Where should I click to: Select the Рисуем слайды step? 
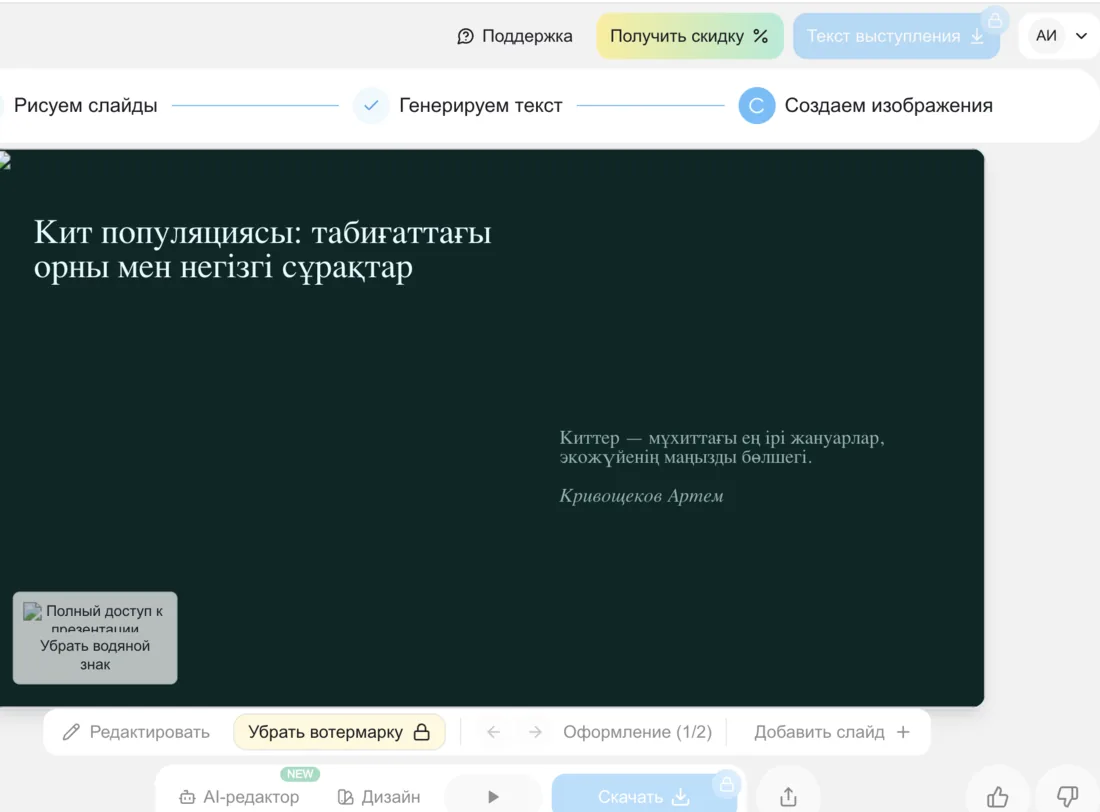(x=86, y=105)
